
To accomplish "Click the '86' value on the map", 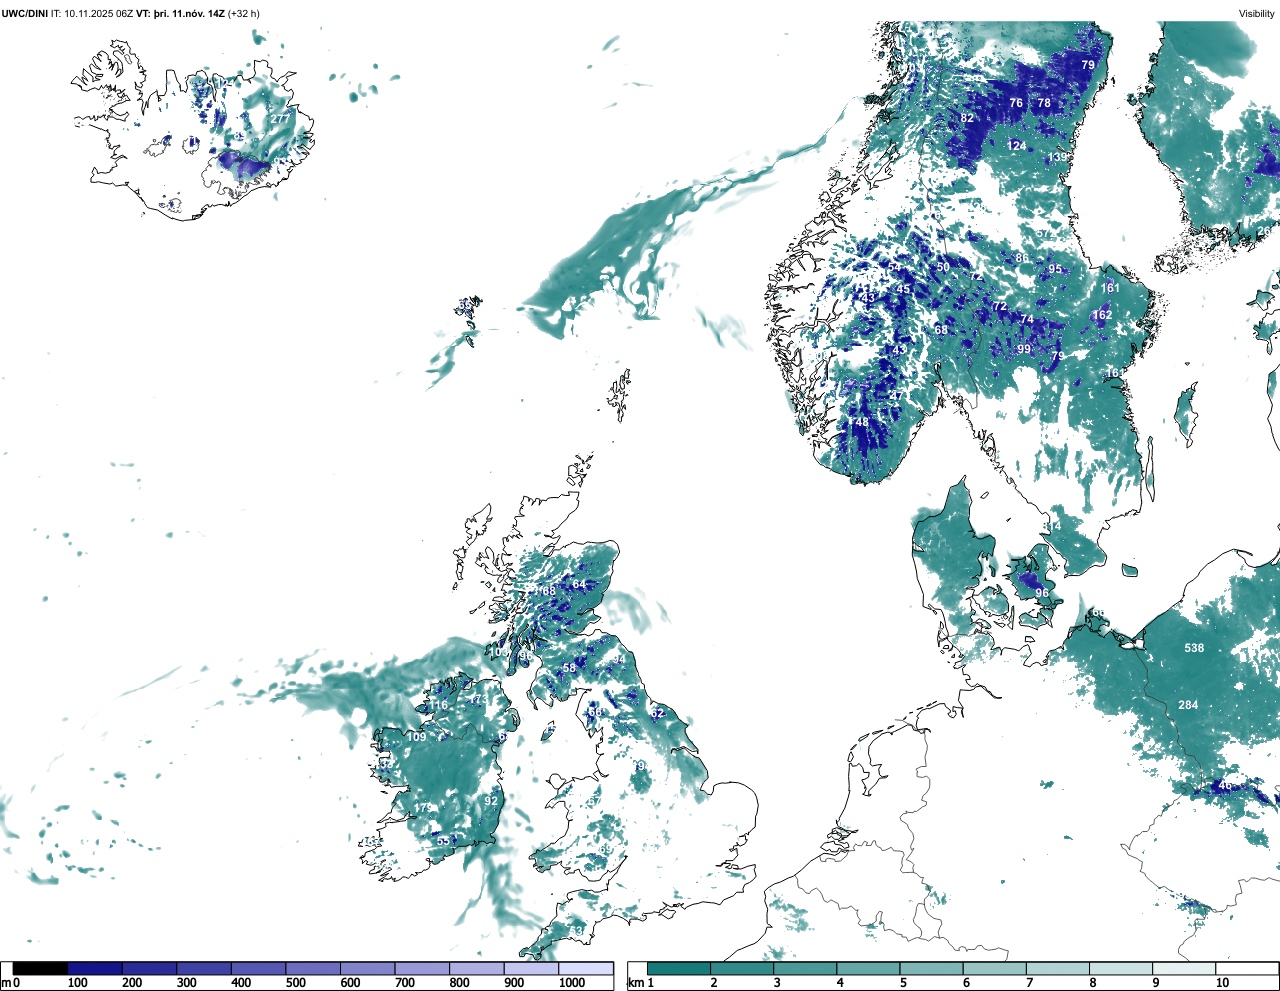I will pyautogui.click(x=1022, y=258).
